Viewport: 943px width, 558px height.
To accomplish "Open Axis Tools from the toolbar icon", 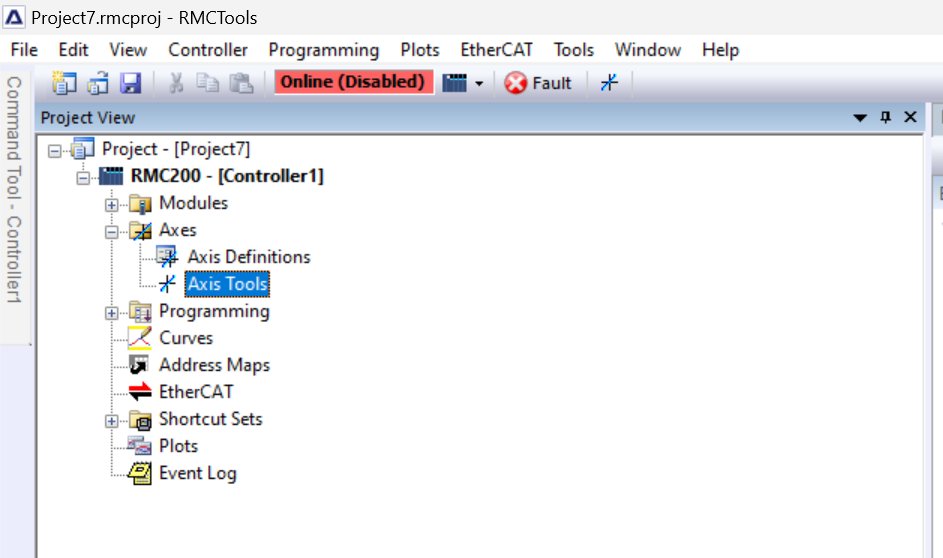I will click(x=609, y=82).
